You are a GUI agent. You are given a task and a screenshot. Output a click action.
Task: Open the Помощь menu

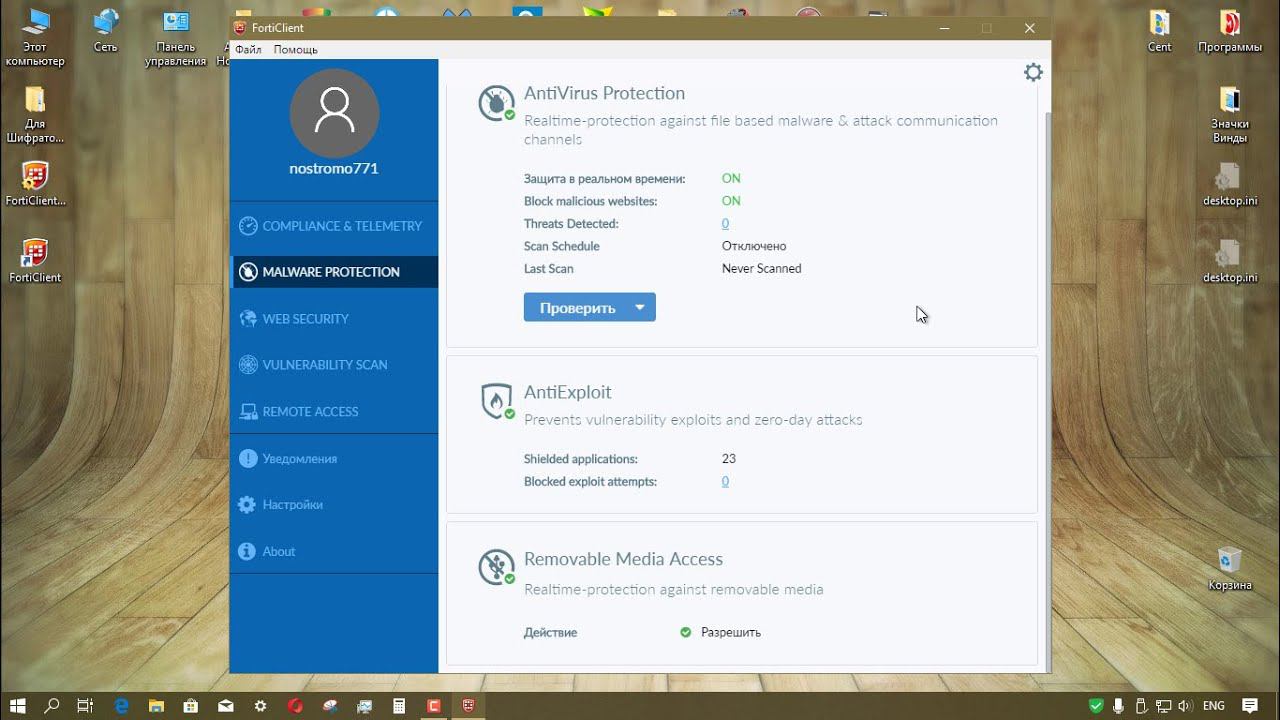coord(295,49)
